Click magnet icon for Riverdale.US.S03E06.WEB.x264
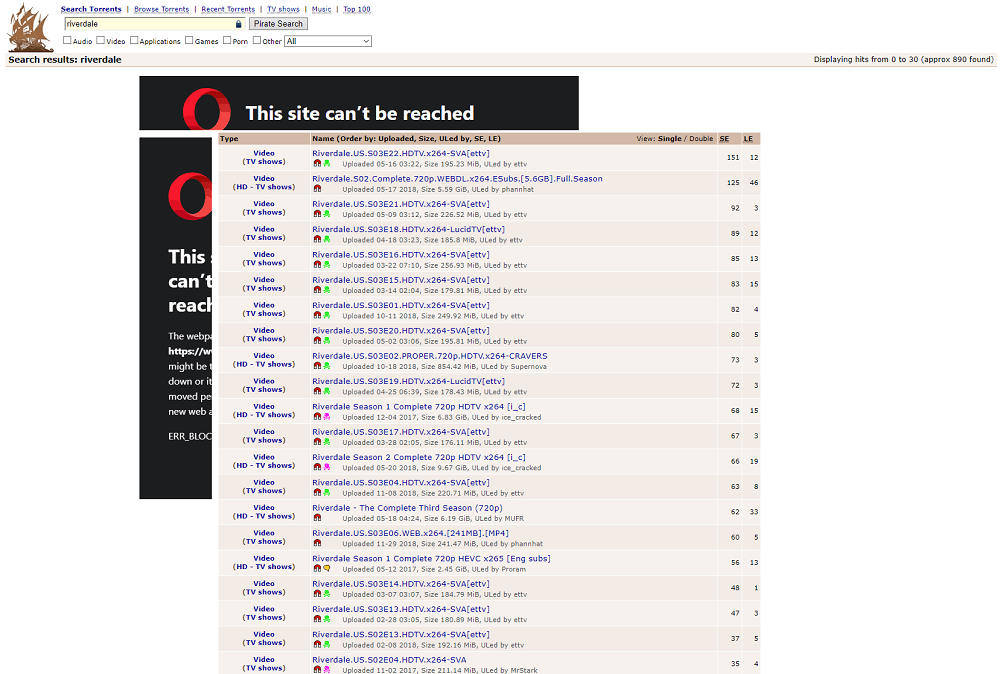This screenshot has width=1000, height=674. (317, 543)
